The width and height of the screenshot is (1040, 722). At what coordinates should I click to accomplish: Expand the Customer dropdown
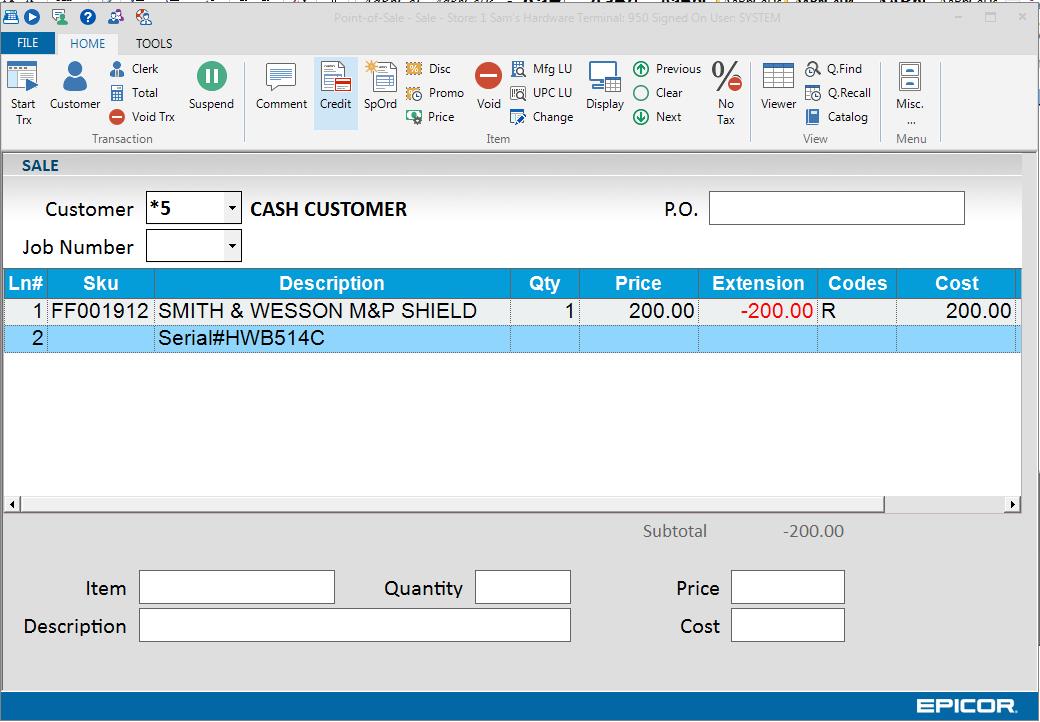(x=232, y=209)
